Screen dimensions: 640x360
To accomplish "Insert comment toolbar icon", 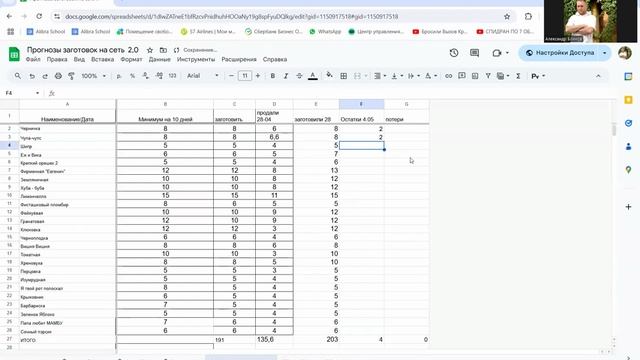I will point(462,76).
